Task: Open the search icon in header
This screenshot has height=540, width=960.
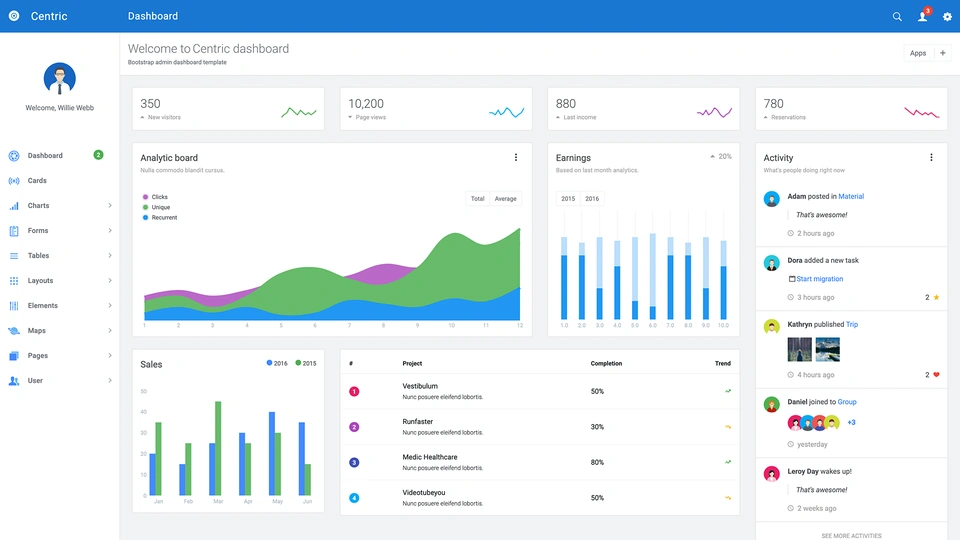Action: pyautogui.click(x=897, y=17)
